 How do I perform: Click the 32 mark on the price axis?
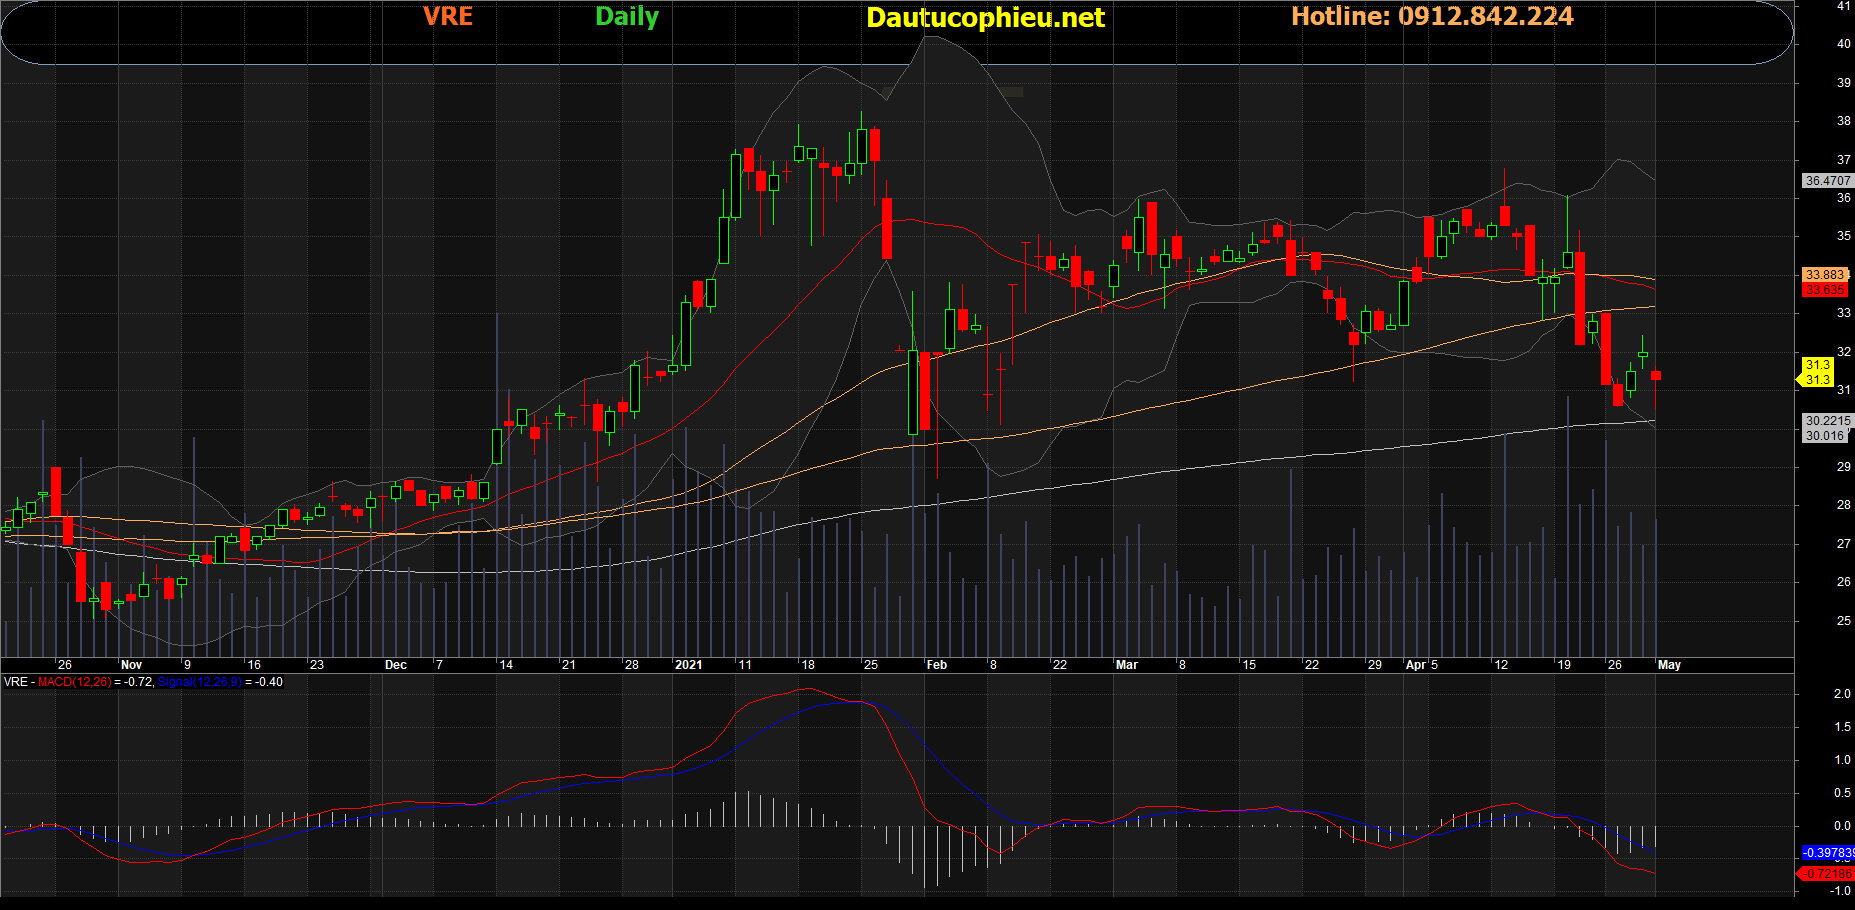click(x=1844, y=352)
